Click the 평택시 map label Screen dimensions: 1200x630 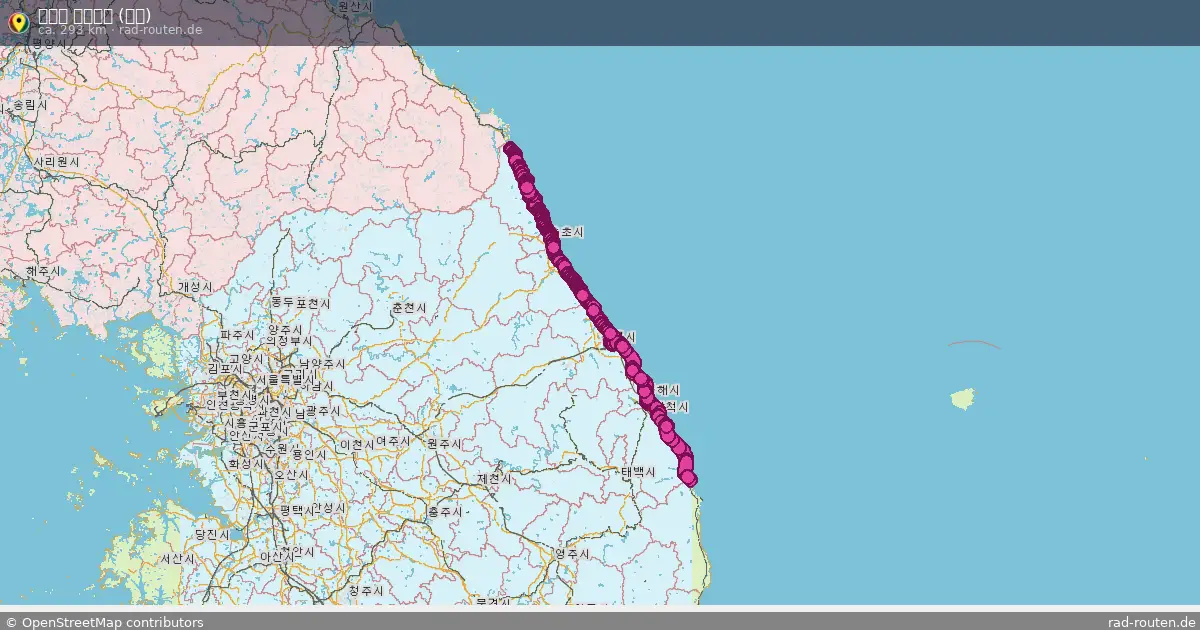tap(298, 509)
